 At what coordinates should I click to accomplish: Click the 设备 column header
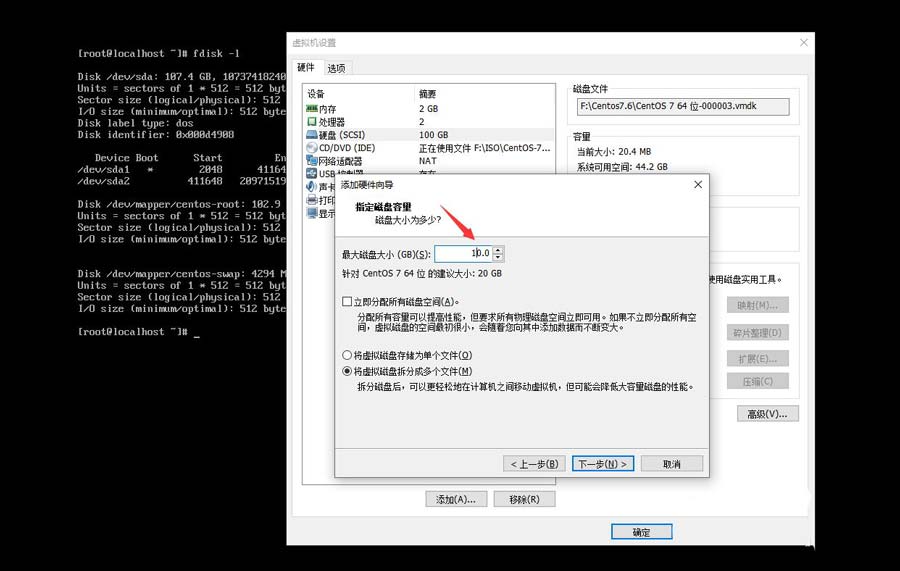pos(316,94)
